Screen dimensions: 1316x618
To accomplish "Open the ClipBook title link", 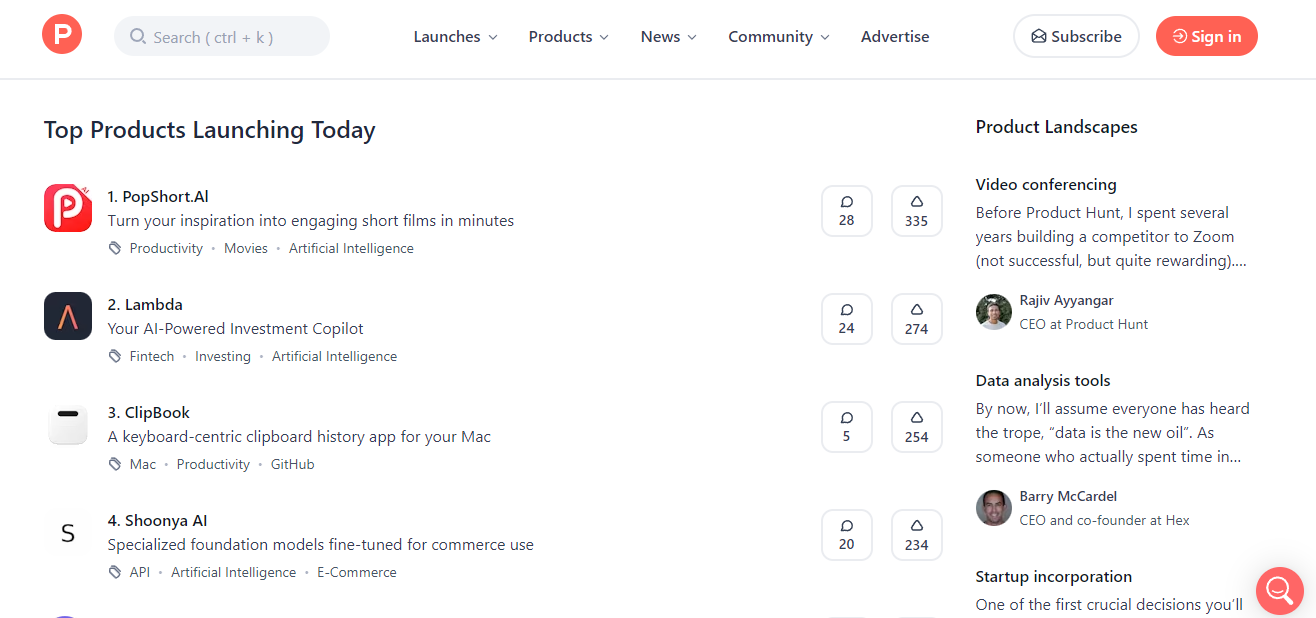I will (149, 412).
